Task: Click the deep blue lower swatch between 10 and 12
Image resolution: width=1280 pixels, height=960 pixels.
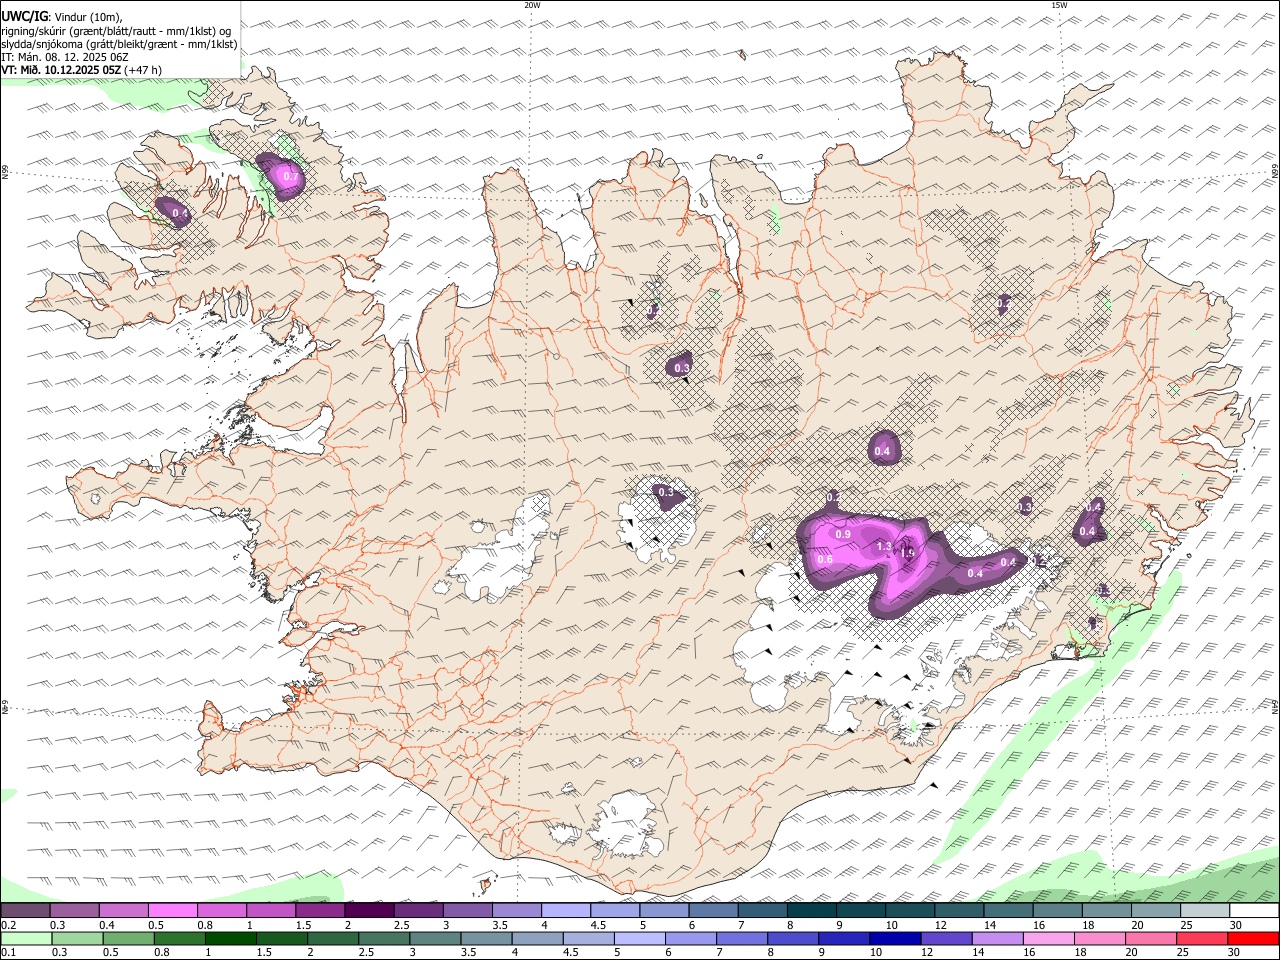Action: tap(895, 939)
